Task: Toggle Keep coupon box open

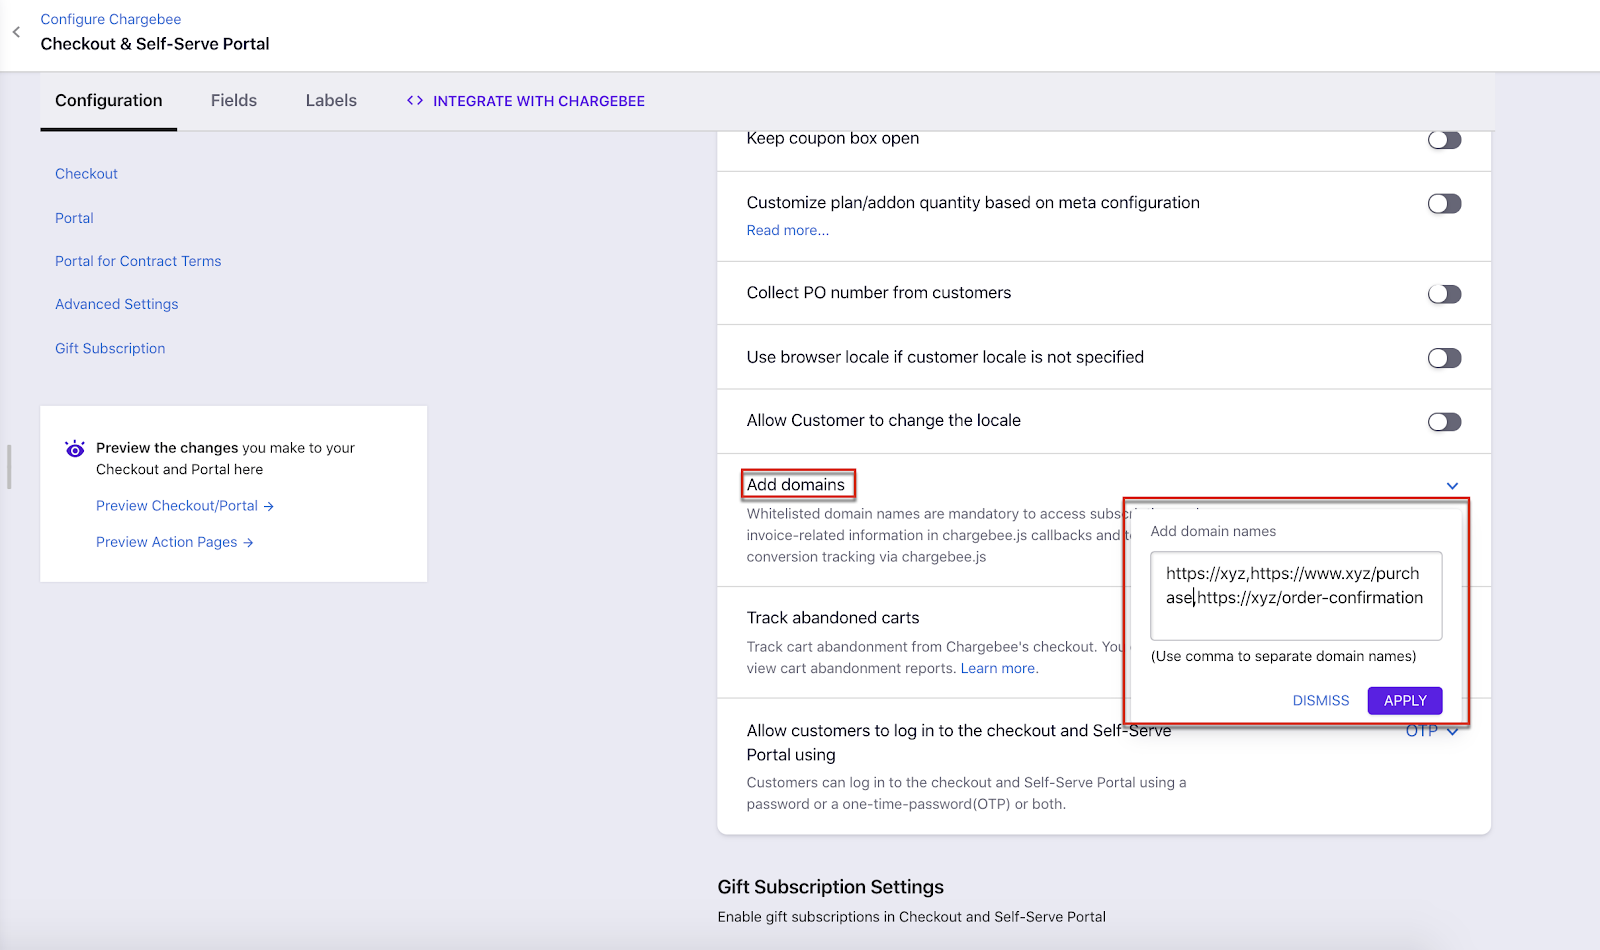Action: pyautogui.click(x=1444, y=140)
